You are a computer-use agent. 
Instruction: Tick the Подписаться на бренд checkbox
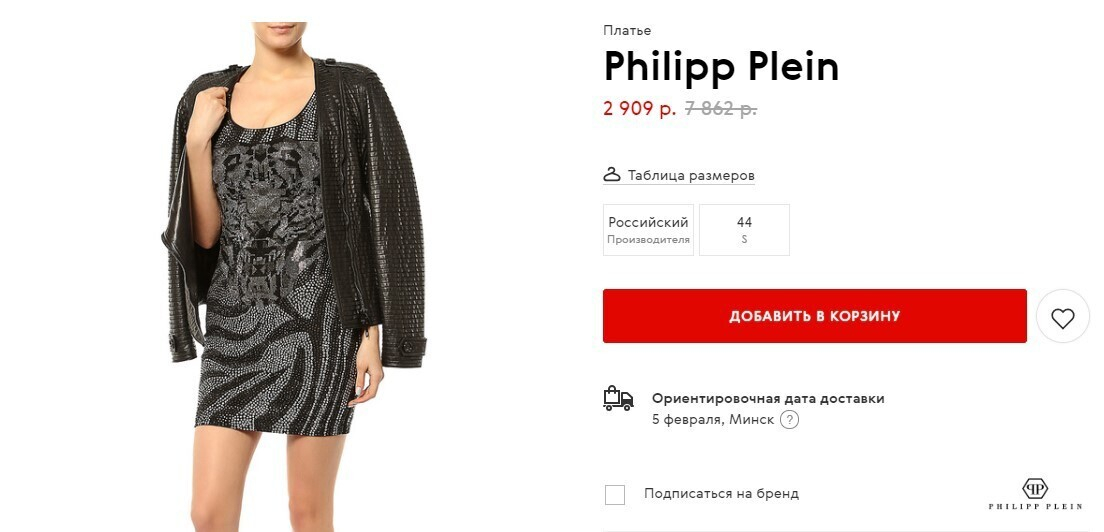(x=615, y=495)
